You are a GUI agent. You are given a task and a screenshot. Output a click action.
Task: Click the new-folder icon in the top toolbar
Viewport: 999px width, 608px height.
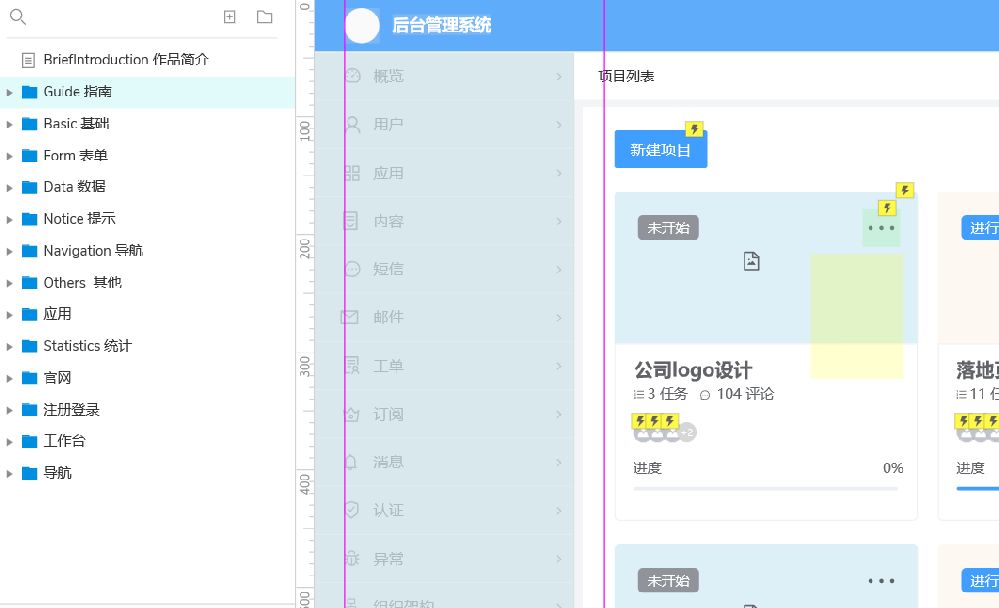264,17
